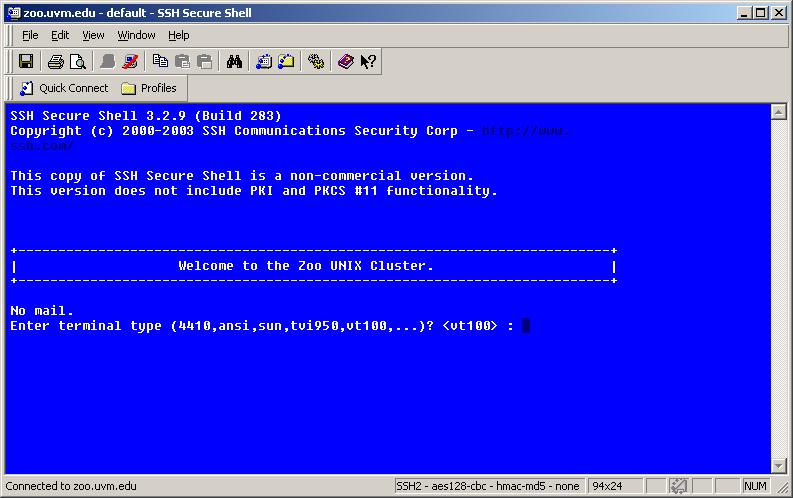Viewport: 793px width, 498px height.
Task: Click the 'Welcome to the Zoo UNIX Cluster.' banner text
Action: [305, 266]
